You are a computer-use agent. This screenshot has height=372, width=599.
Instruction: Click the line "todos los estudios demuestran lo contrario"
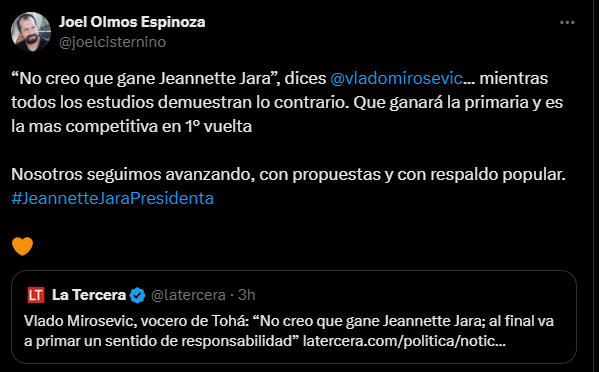tap(180, 102)
